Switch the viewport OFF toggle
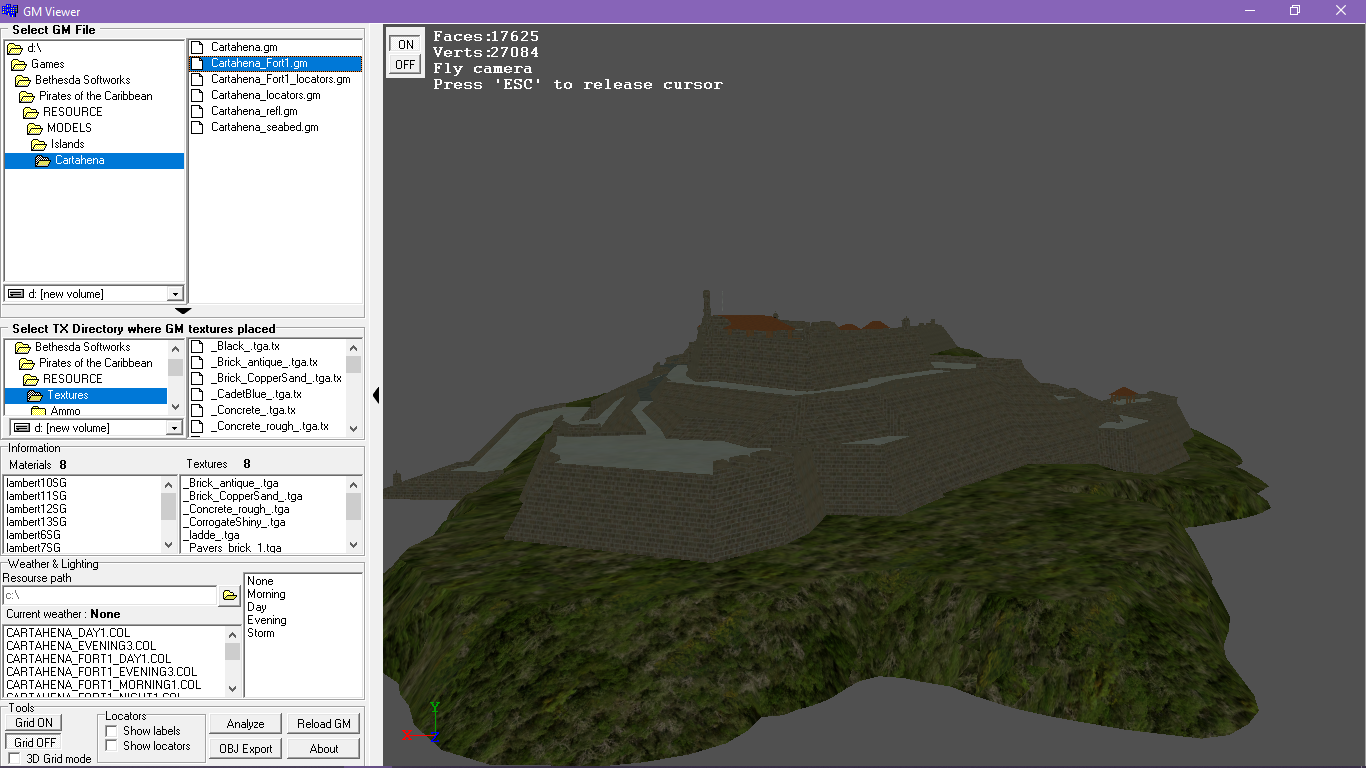This screenshot has width=1366, height=768. click(405, 65)
